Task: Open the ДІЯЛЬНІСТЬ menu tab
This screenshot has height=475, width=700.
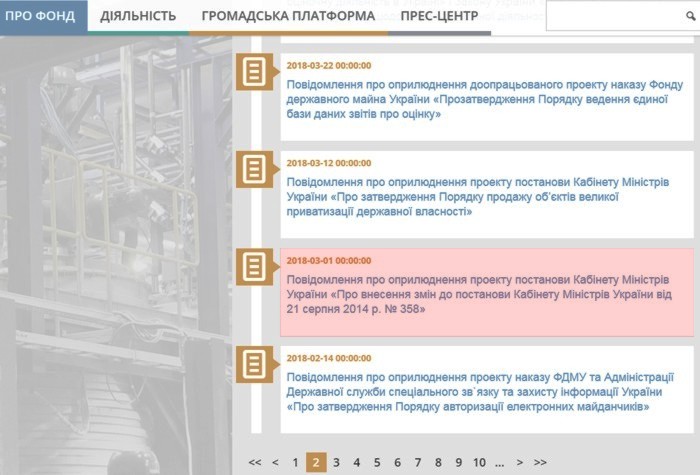Action: click(x=138, y=17)
